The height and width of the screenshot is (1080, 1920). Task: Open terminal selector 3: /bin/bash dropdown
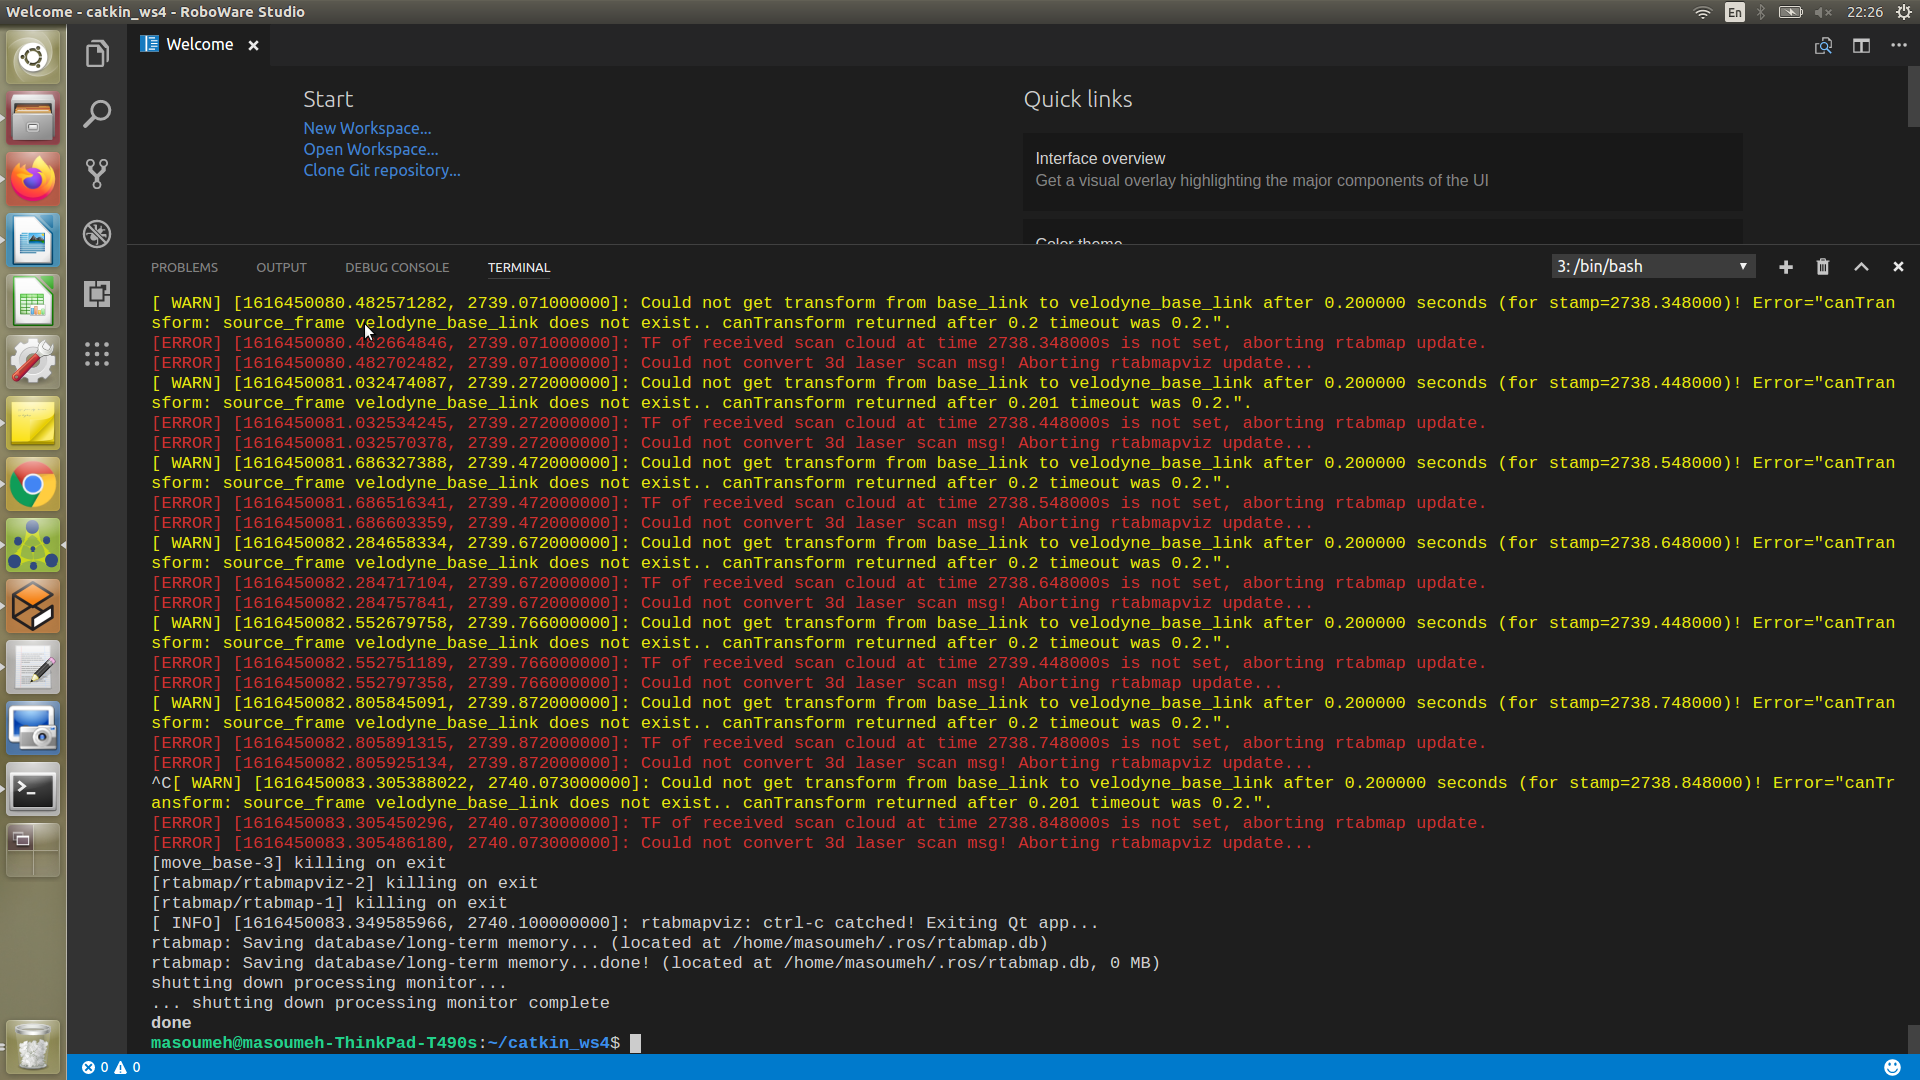[1652, 266]
